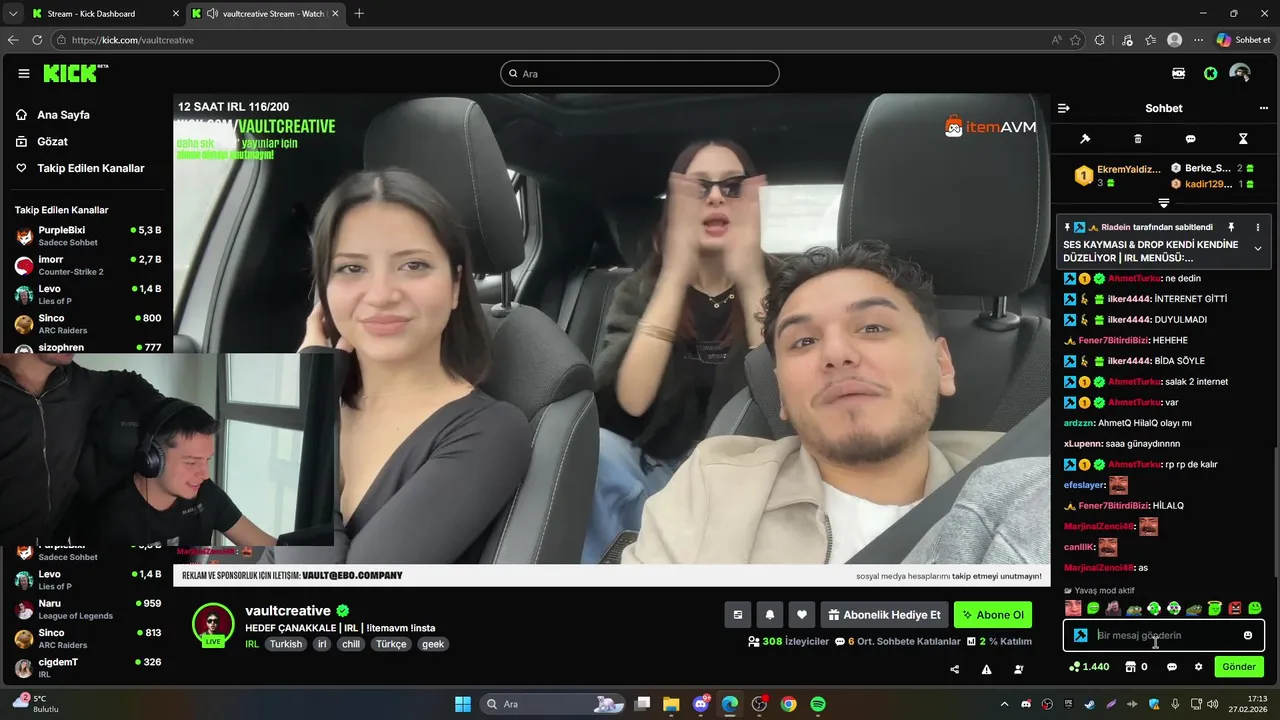Open the emoji picker in message box

pos(1248,635)
